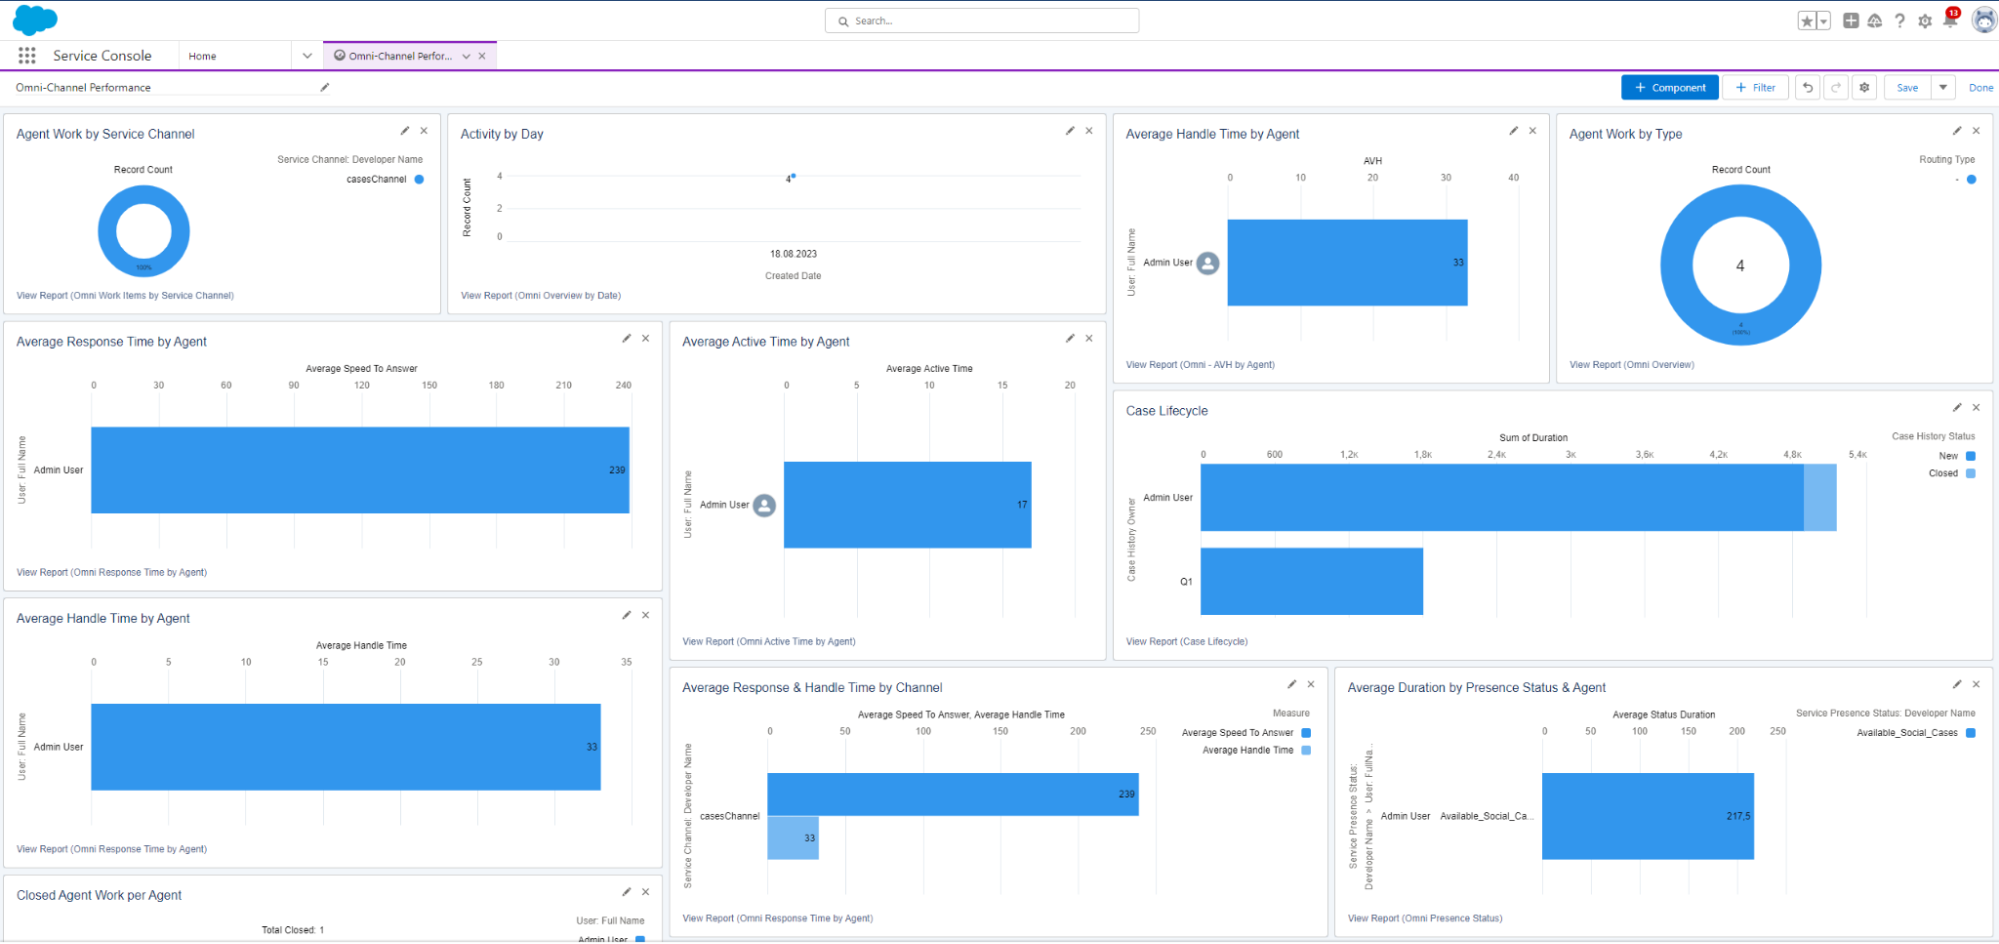The width and height of the screenshot is (1999, 944).
Task: Open the Omni-Channel Performance tab dropdown
Action: [466, 56]
